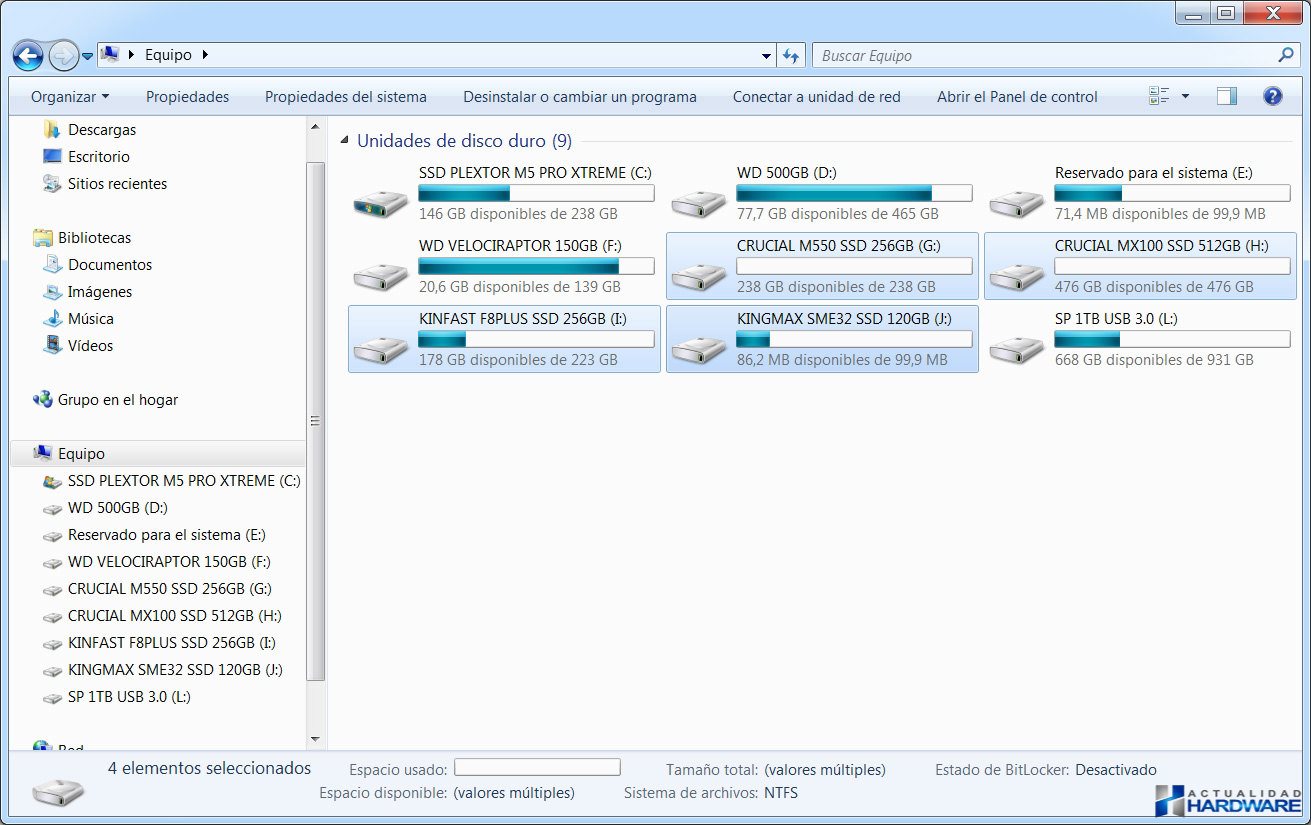This screenshot has width=1311, height=825.
Task: Click Conectar a unidad de red
Action: 816,97
